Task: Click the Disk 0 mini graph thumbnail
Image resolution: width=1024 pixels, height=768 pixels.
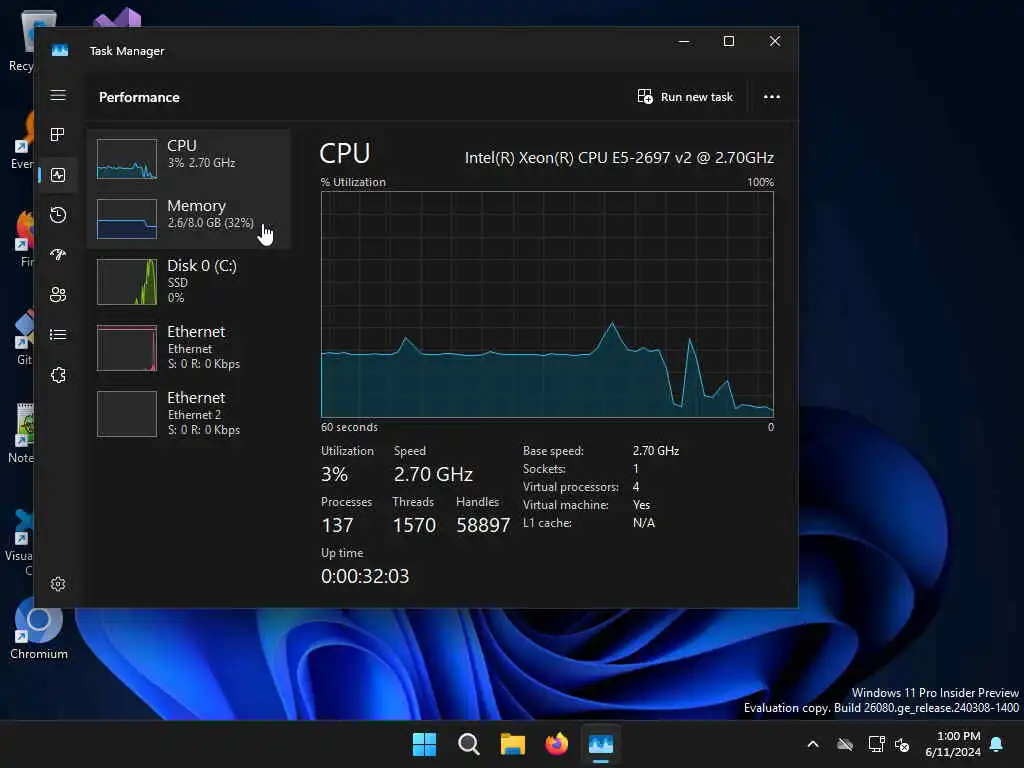Action: click(127, 281)
